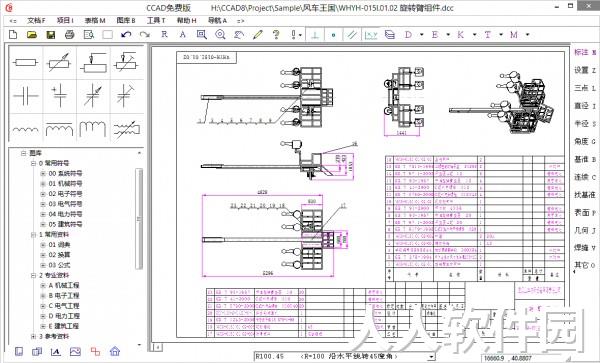Image resolution: width=600 pixels, height=363 pixels.
Task: Open the dropdown arrow next to D
Action: point(422,35)
